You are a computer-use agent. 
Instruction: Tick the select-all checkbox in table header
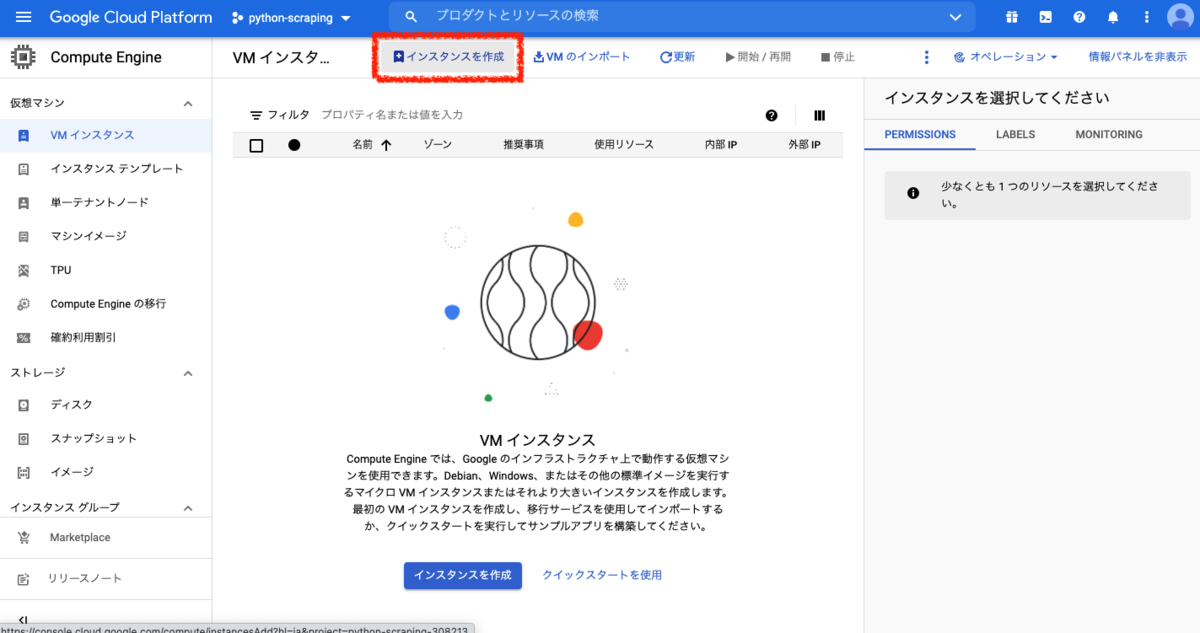point(256,145)
